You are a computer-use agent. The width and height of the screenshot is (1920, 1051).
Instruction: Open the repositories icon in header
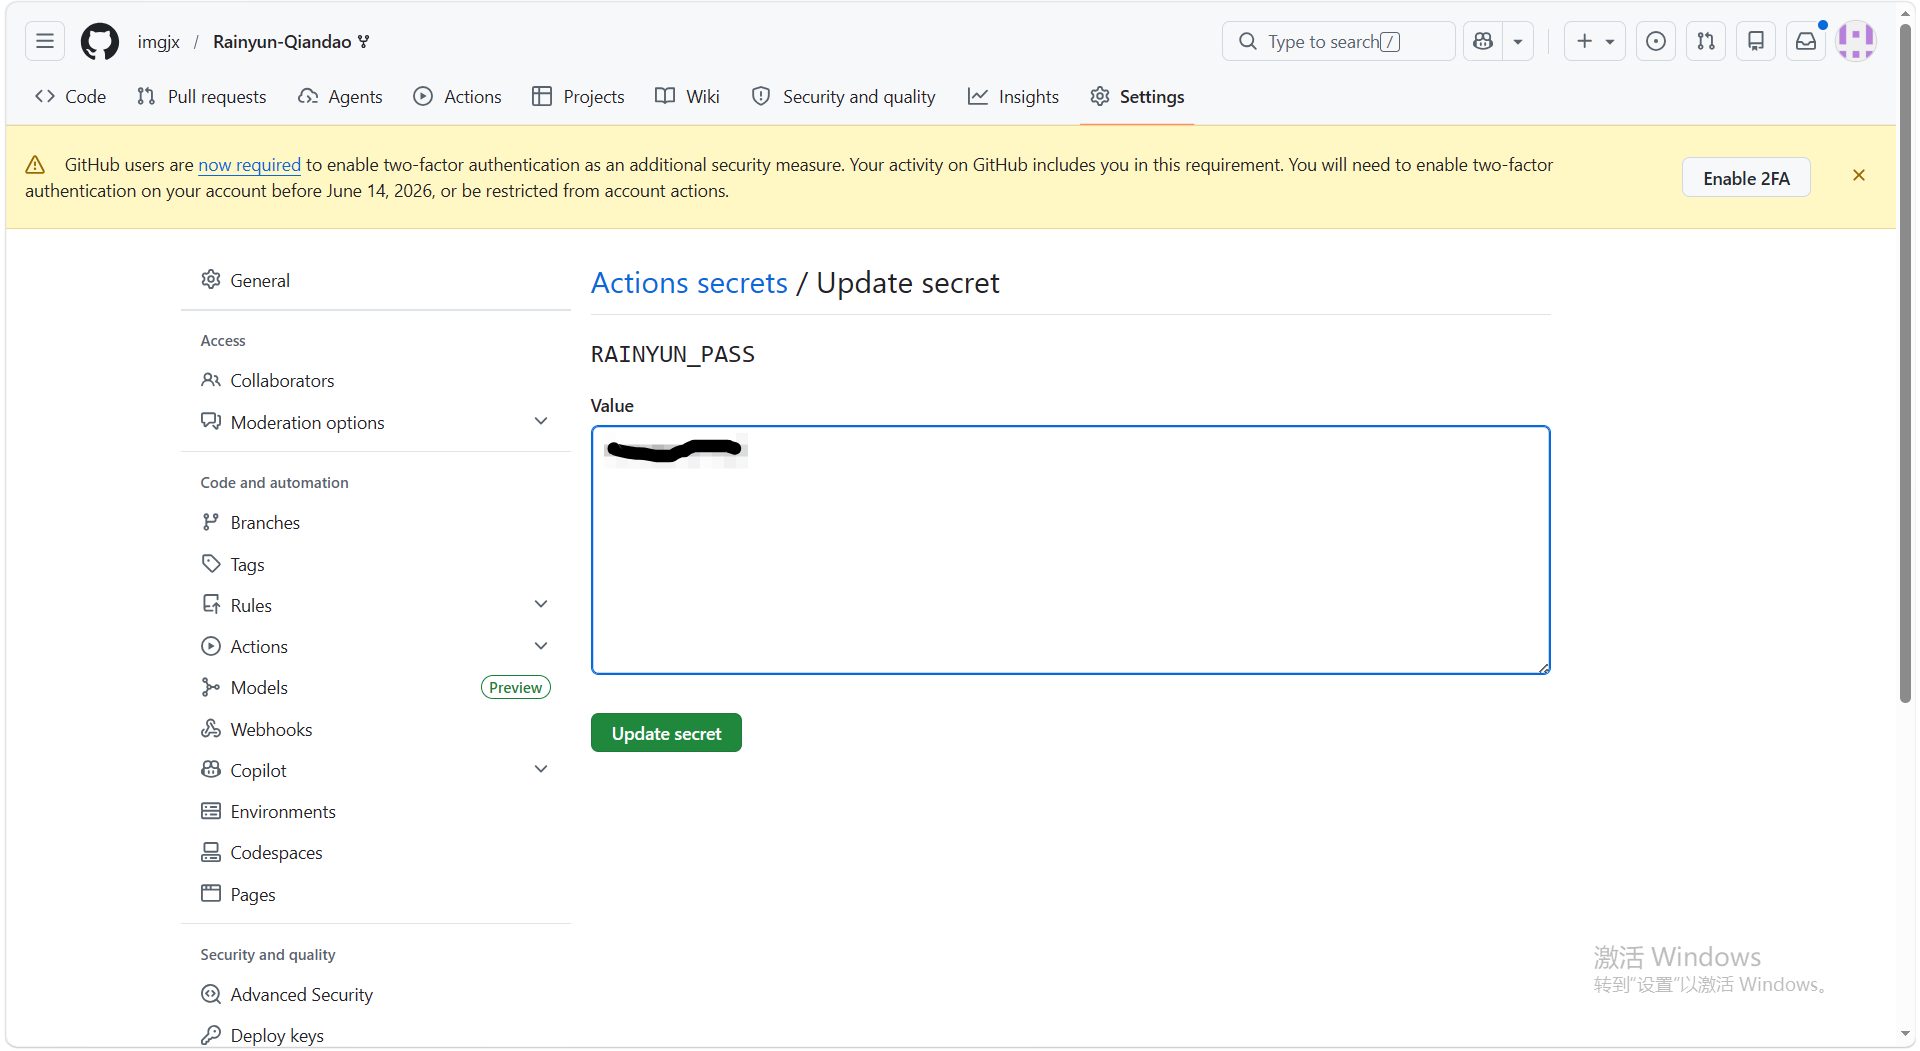coord(1756,41)
